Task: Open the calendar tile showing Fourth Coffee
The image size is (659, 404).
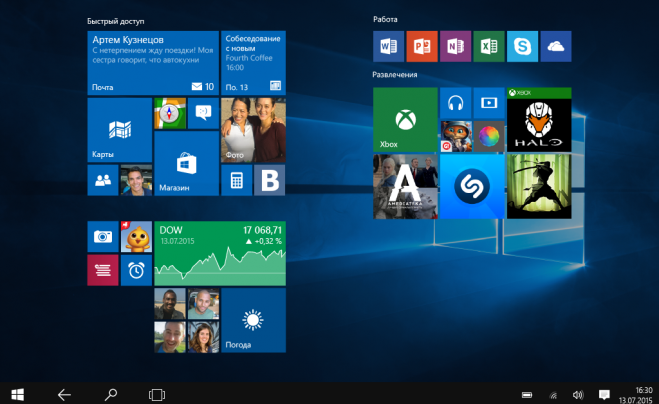Action: (x=252, y=62)
